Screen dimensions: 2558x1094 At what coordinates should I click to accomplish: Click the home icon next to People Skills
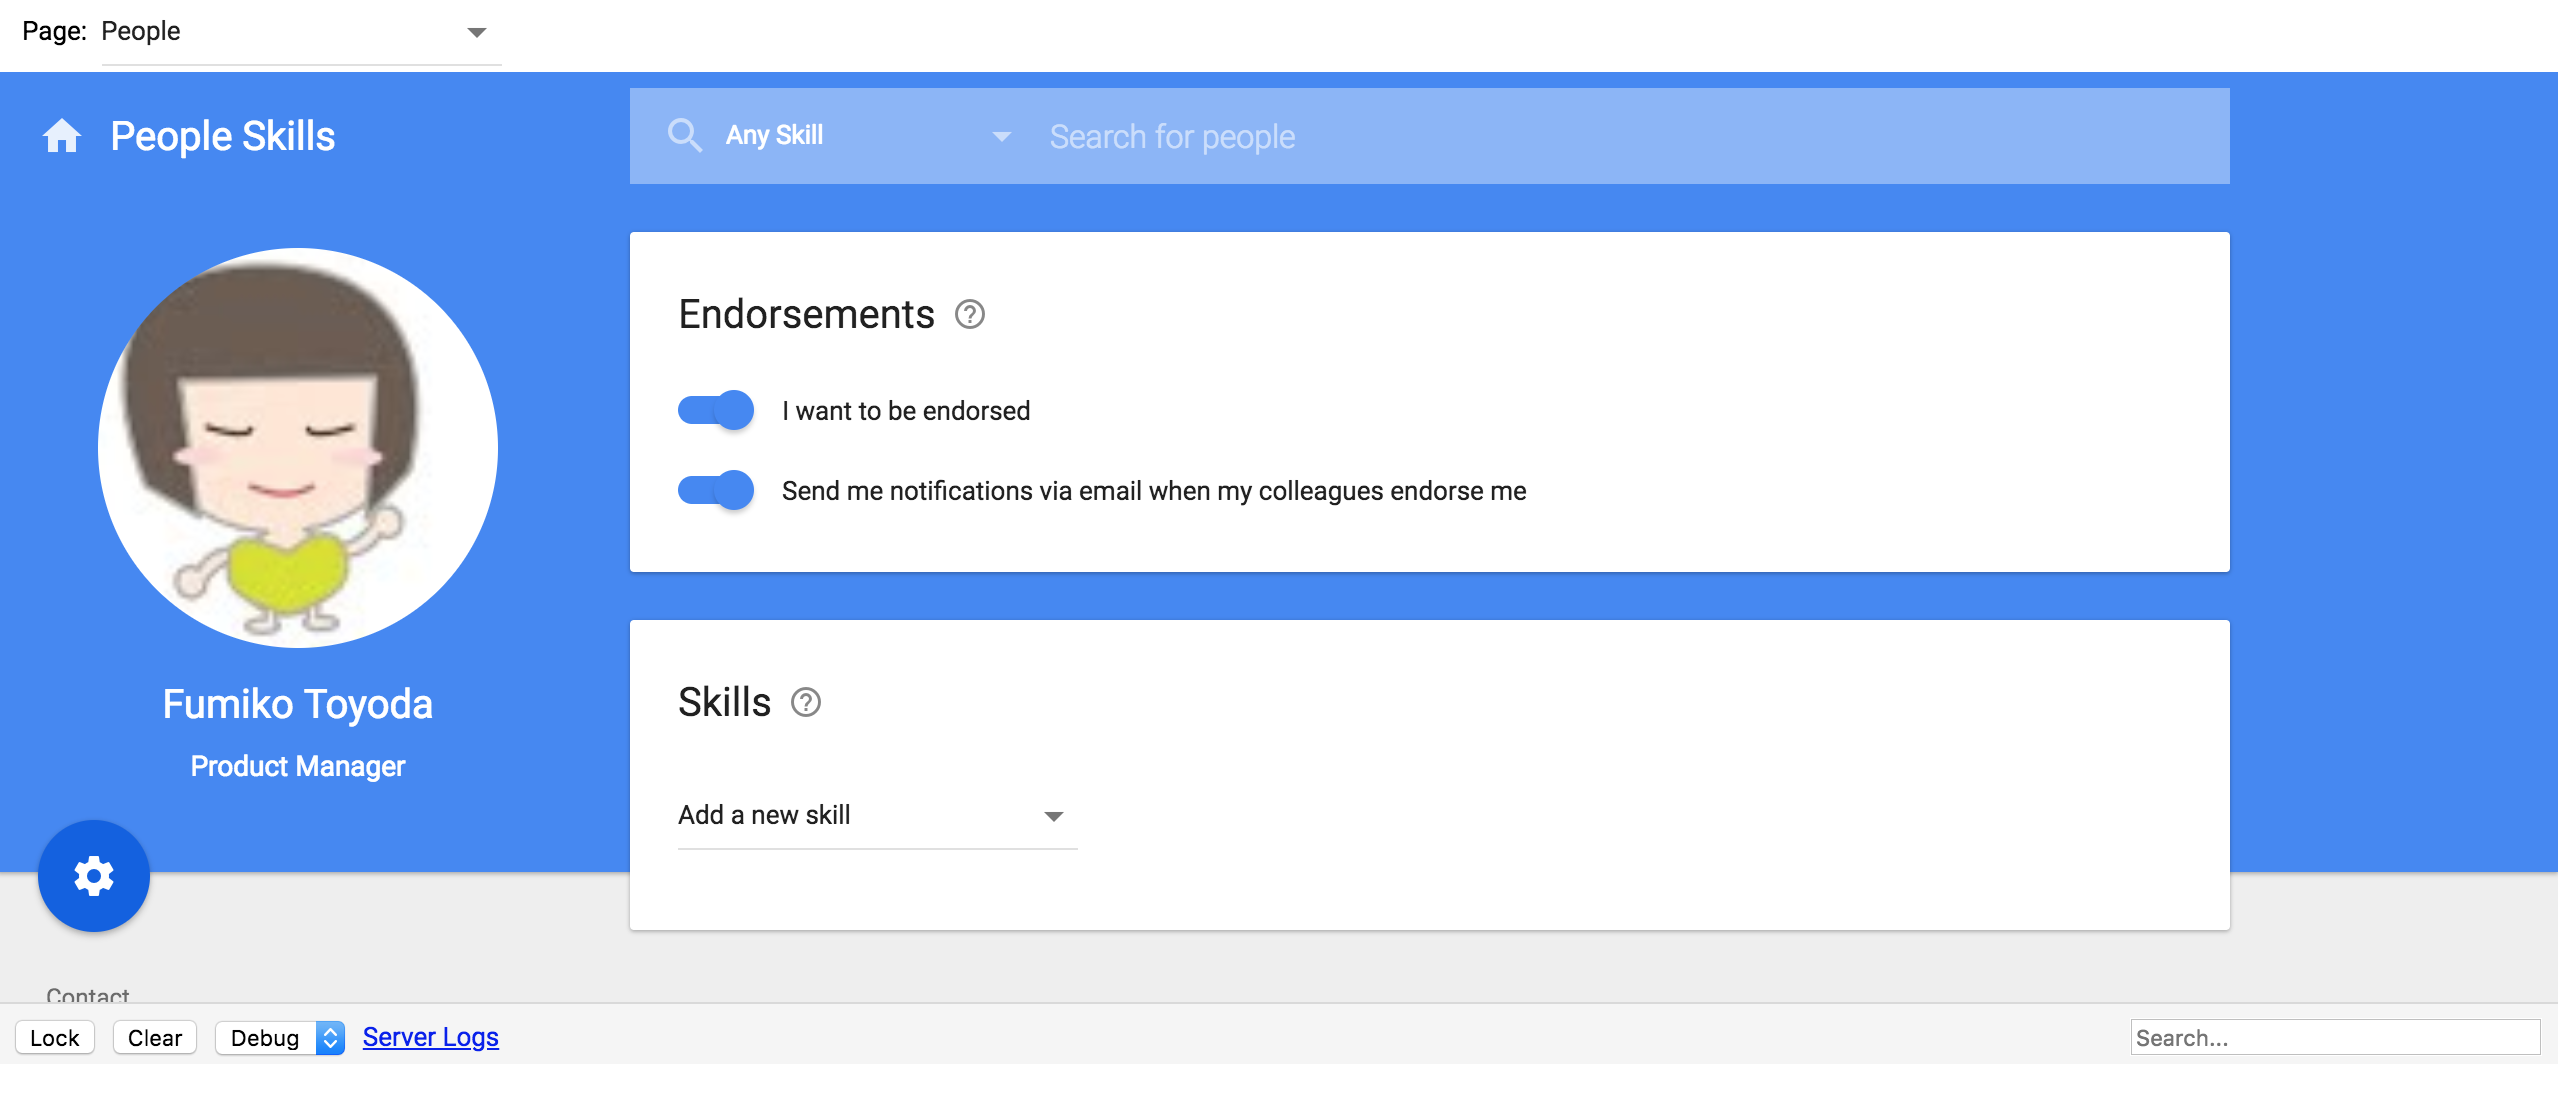[x=62, y=136]
